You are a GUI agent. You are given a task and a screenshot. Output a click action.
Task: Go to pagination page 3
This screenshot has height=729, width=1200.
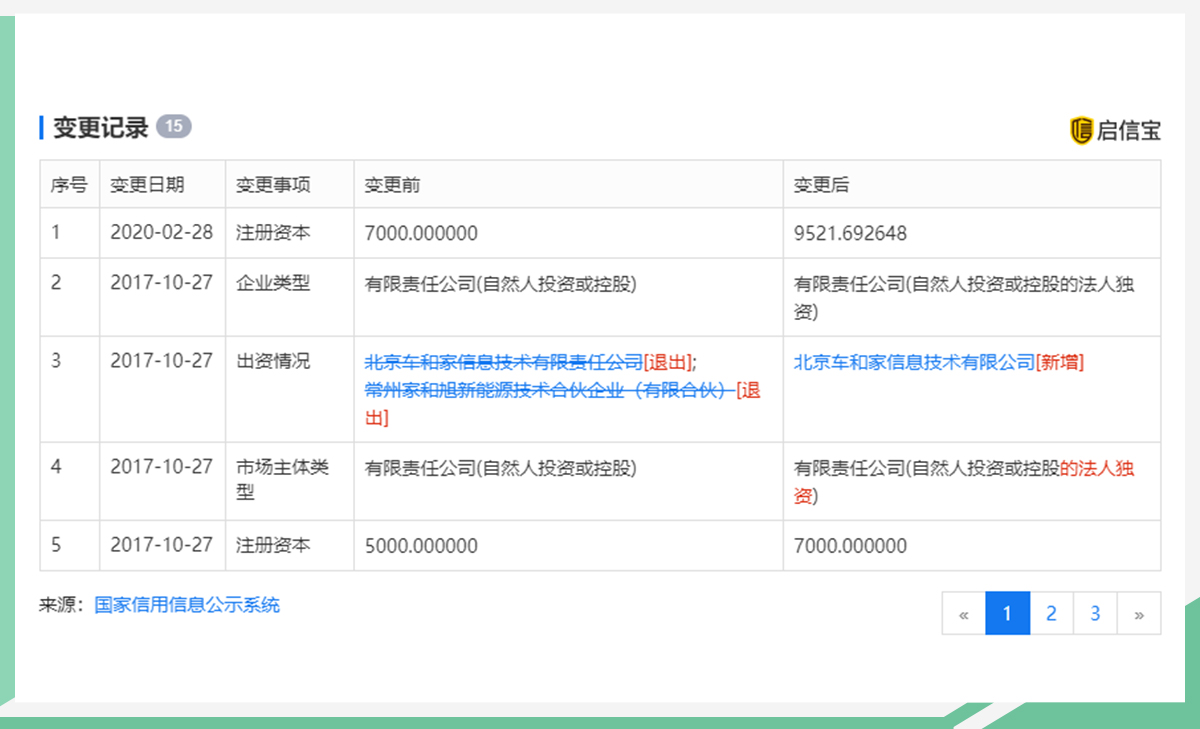pyautogui.click(x=1095, y=613)
